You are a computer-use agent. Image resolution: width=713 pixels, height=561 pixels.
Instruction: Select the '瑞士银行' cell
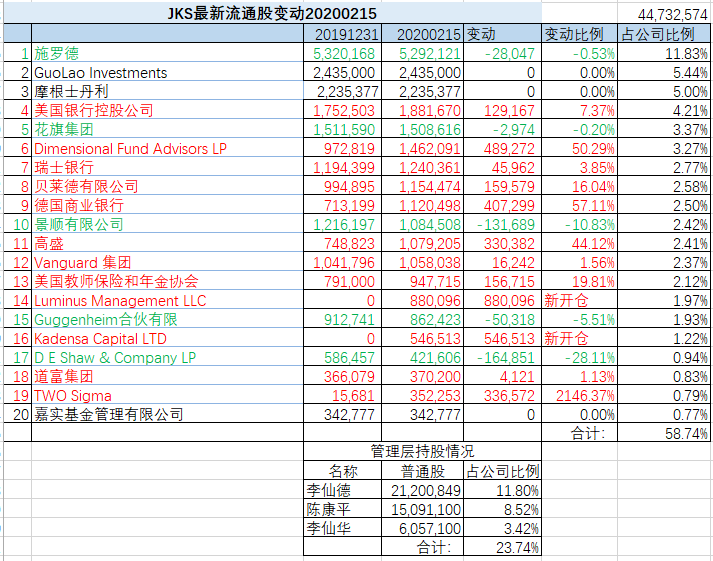pos(167,167)
